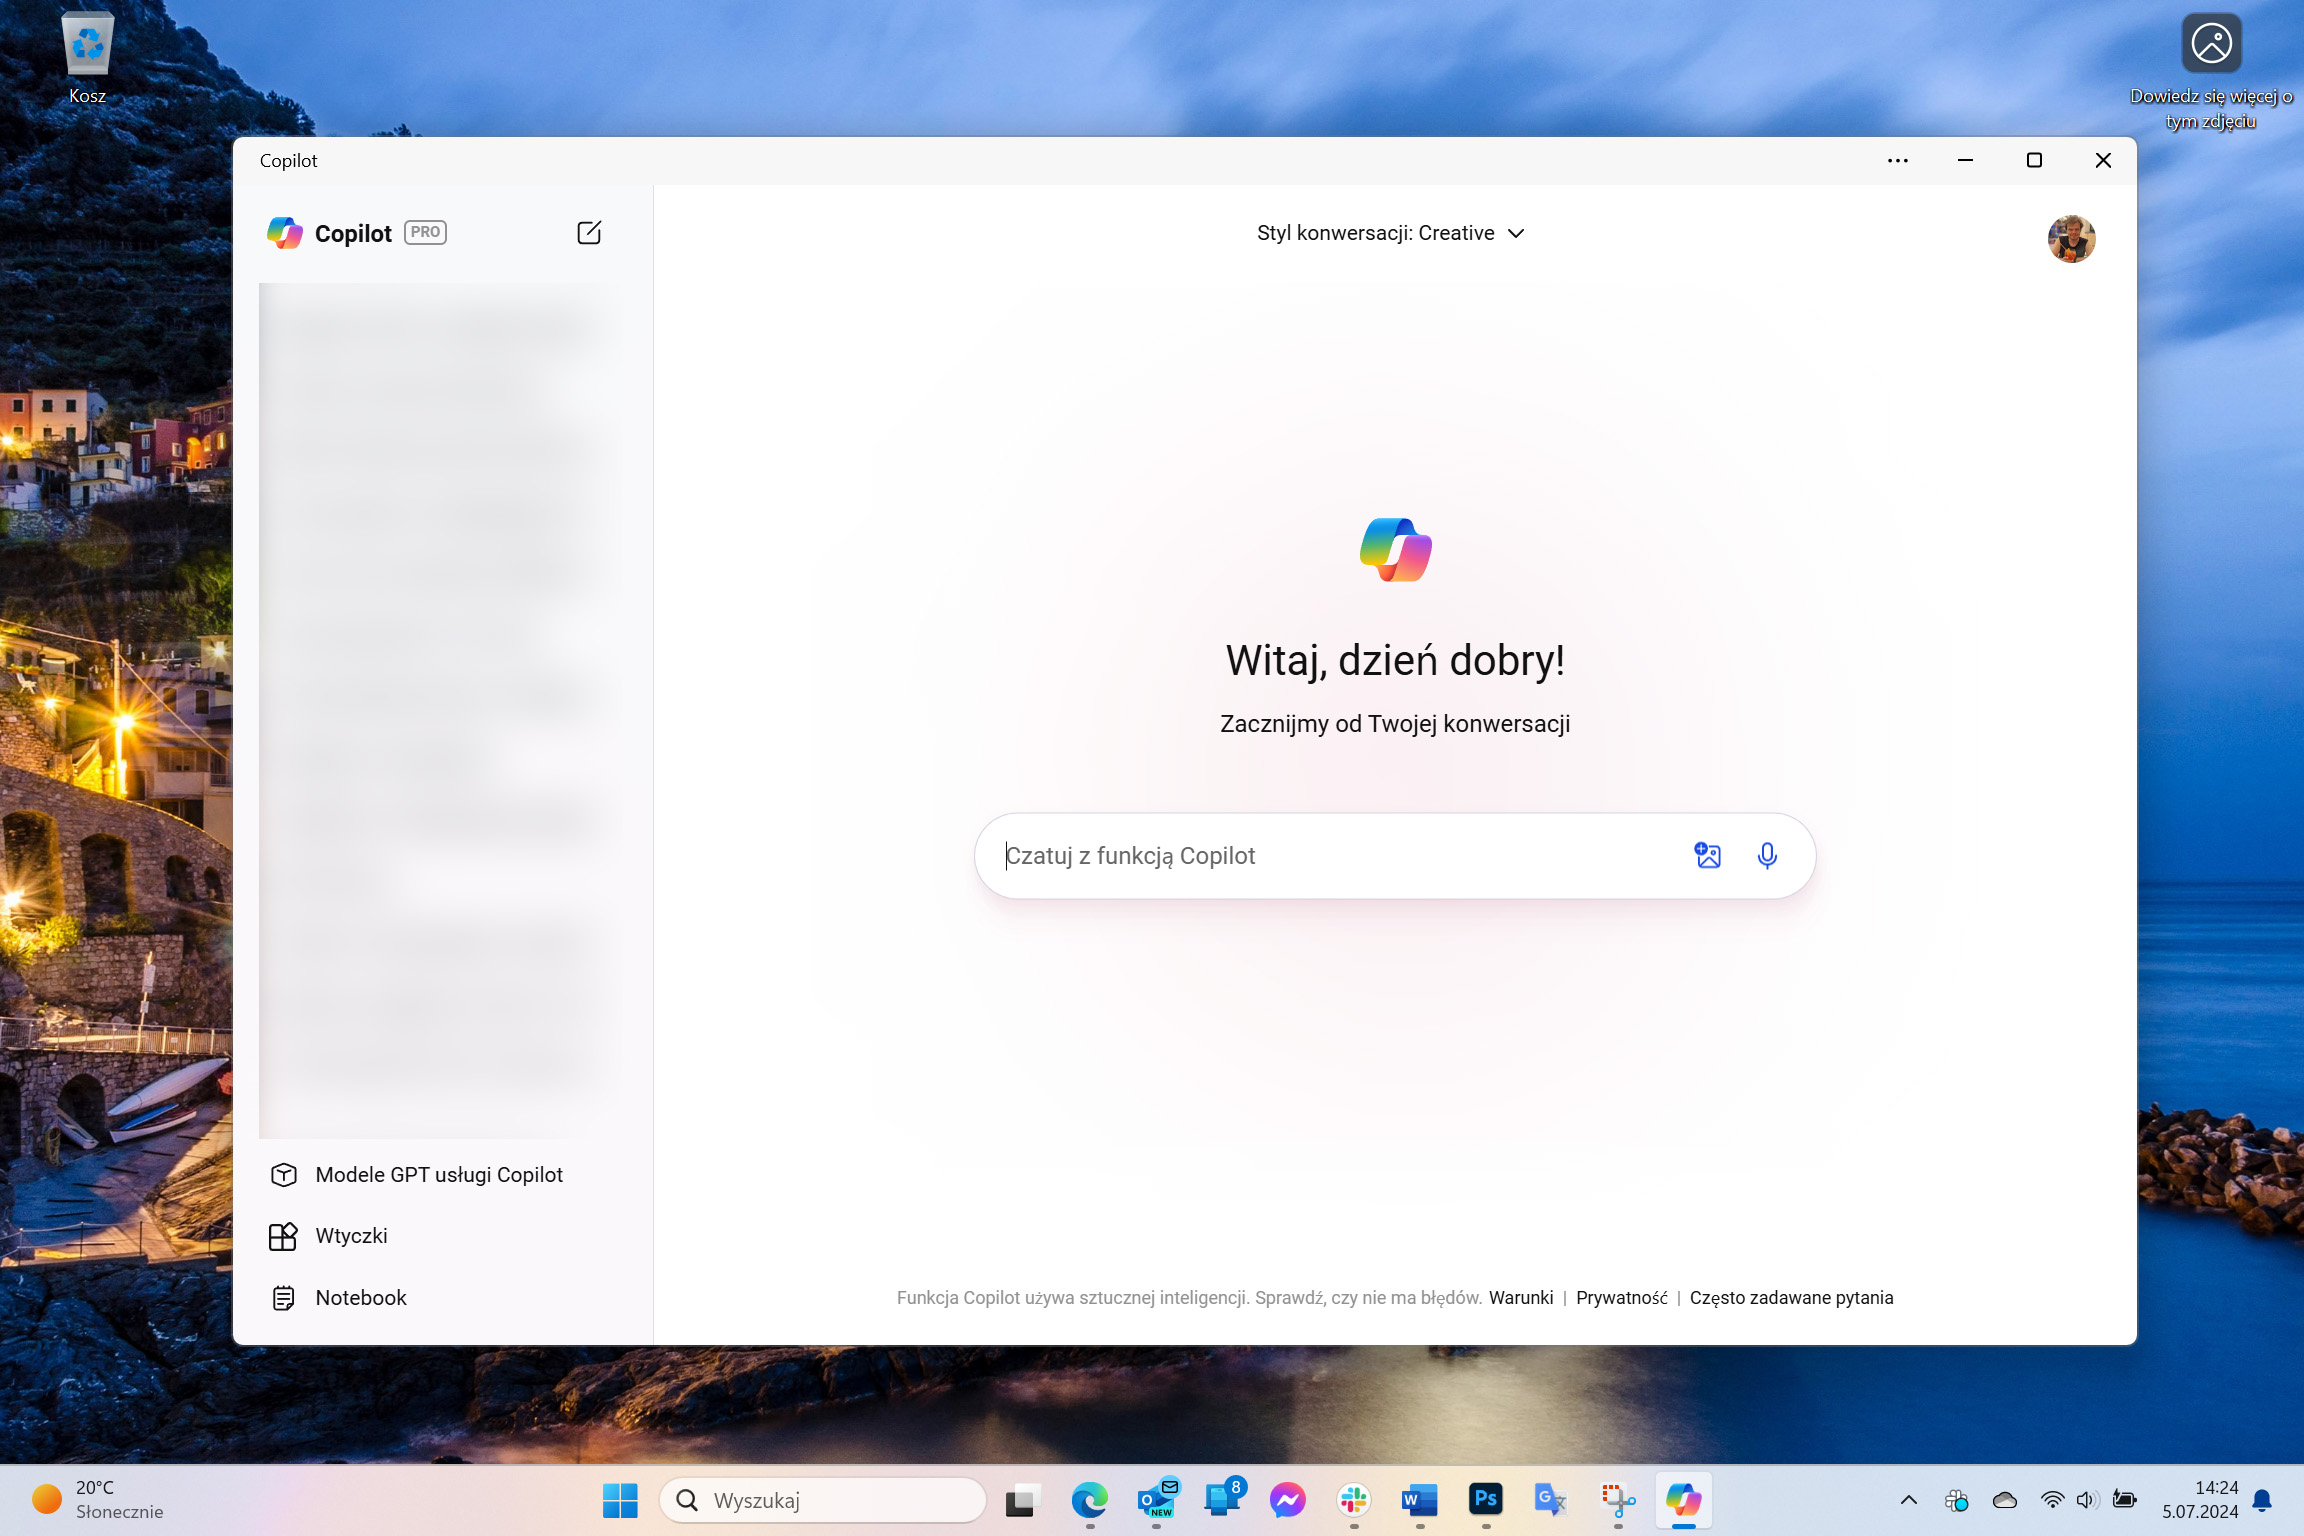Click 'Dowiedz się więcej o tym zdjęciu' desktop icon
Viewport: 2304px width, 1536px height.
coord(2210,72)
